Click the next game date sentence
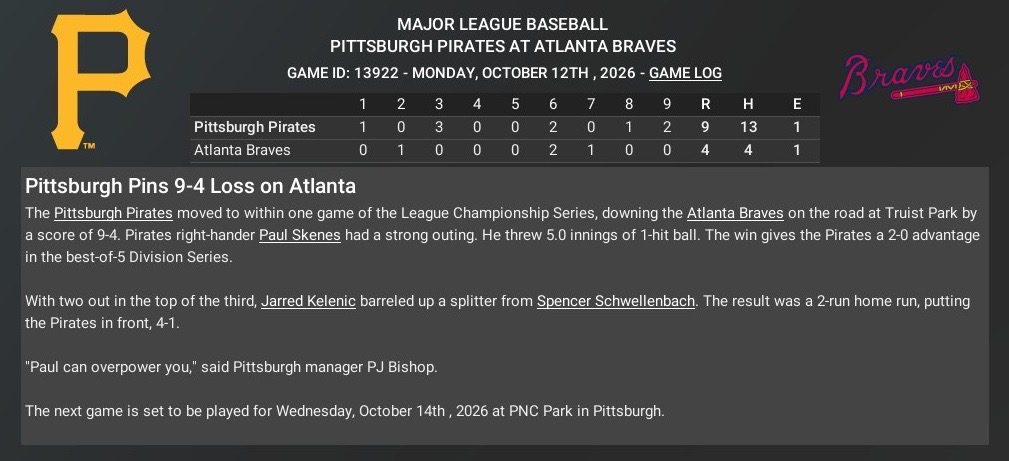The width and height of the screenshot is (1009, 461). pos(344,411)
